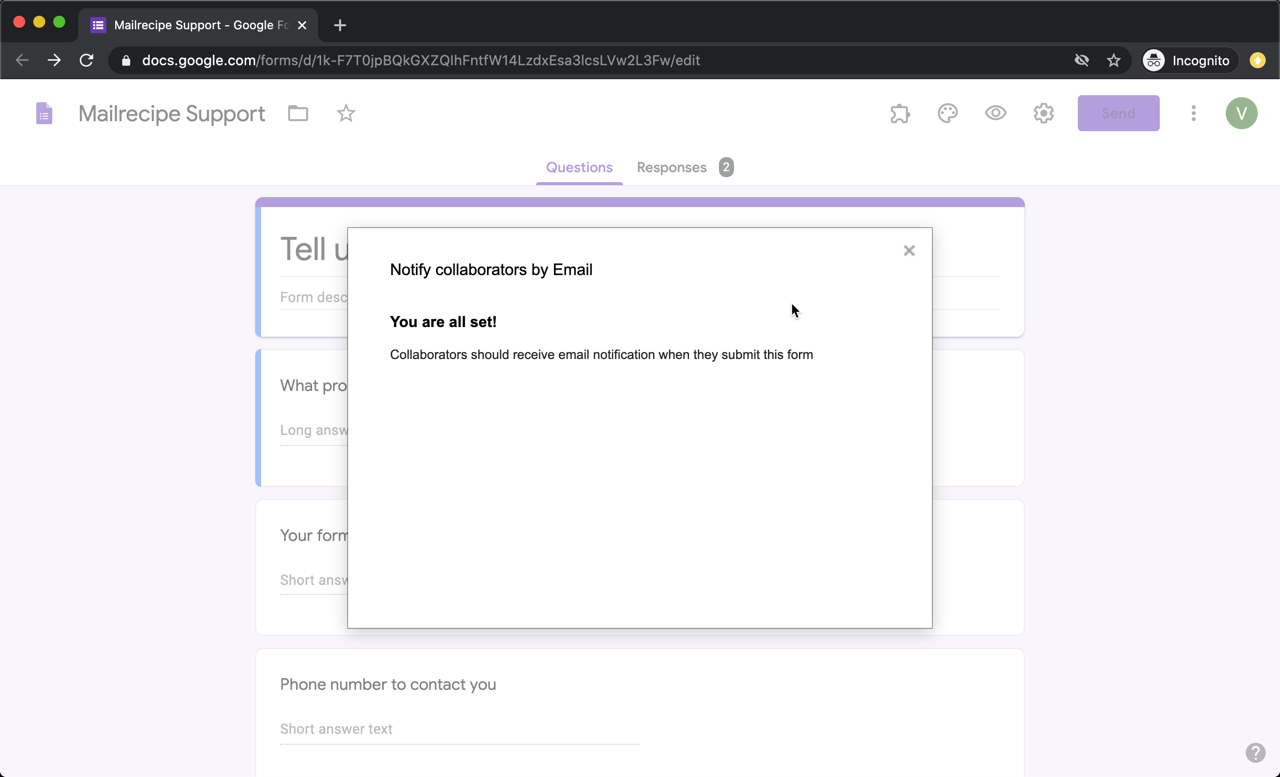Star the Mailrecipe Support form
The image size is (1280, 777).
(x=345, y=113)
